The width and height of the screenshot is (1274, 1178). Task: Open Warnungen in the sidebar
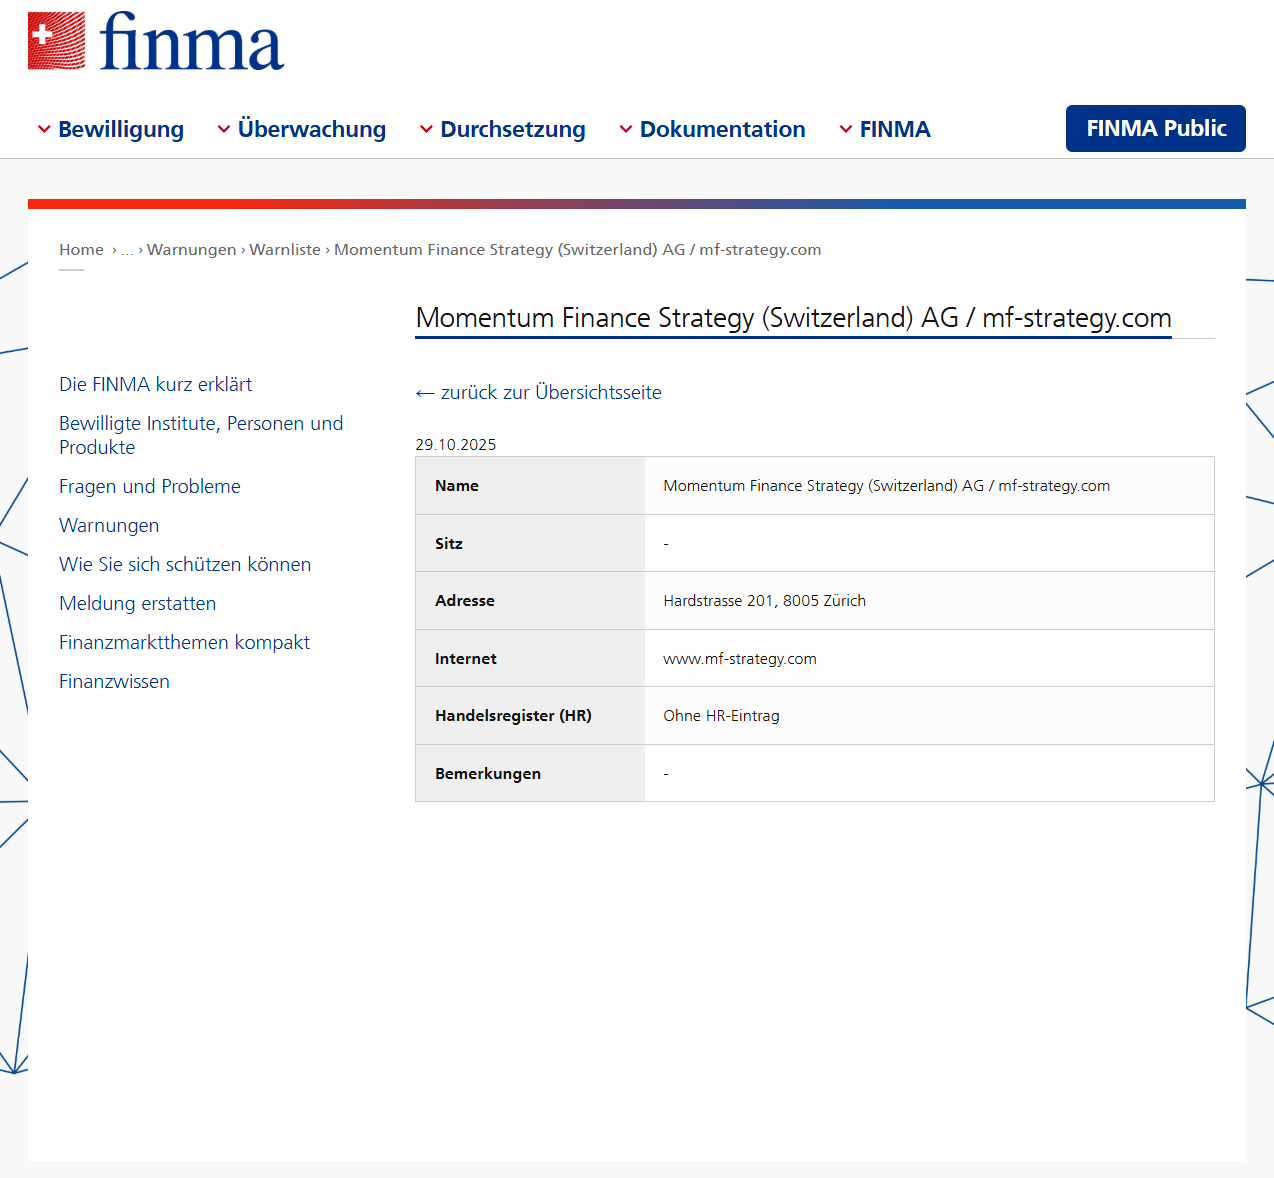(109, 525)
